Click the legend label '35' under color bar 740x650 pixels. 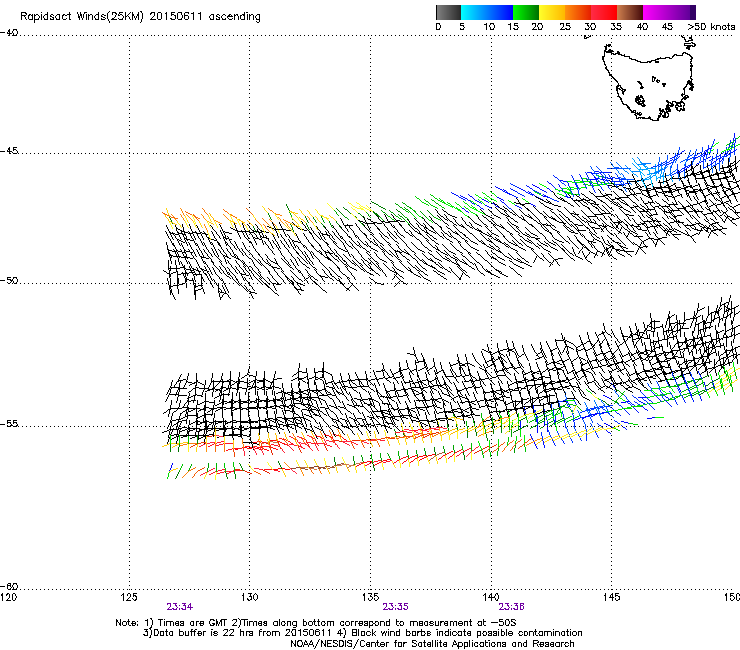click(616, 27)
